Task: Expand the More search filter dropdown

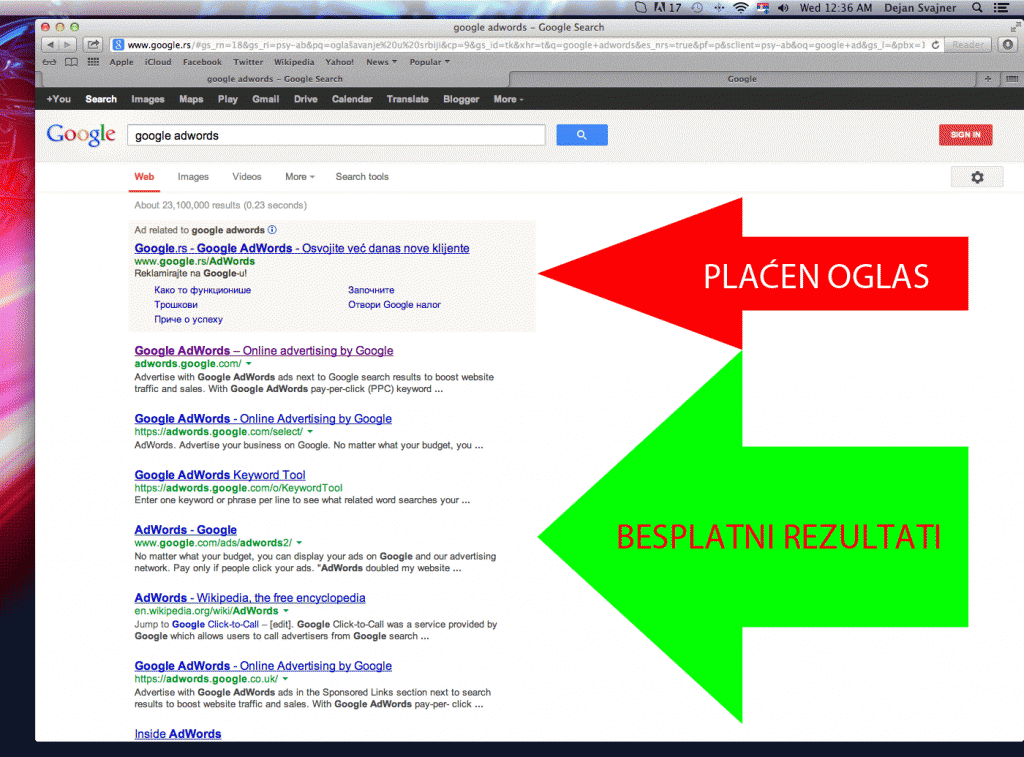Action: click(300, 177)
